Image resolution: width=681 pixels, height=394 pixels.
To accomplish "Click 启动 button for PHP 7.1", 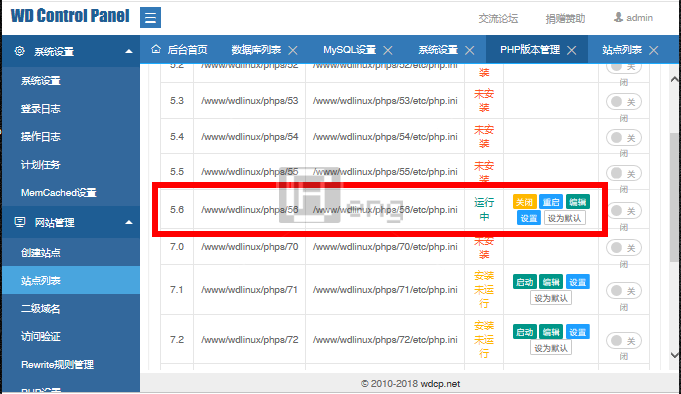I will coord(525,282).
